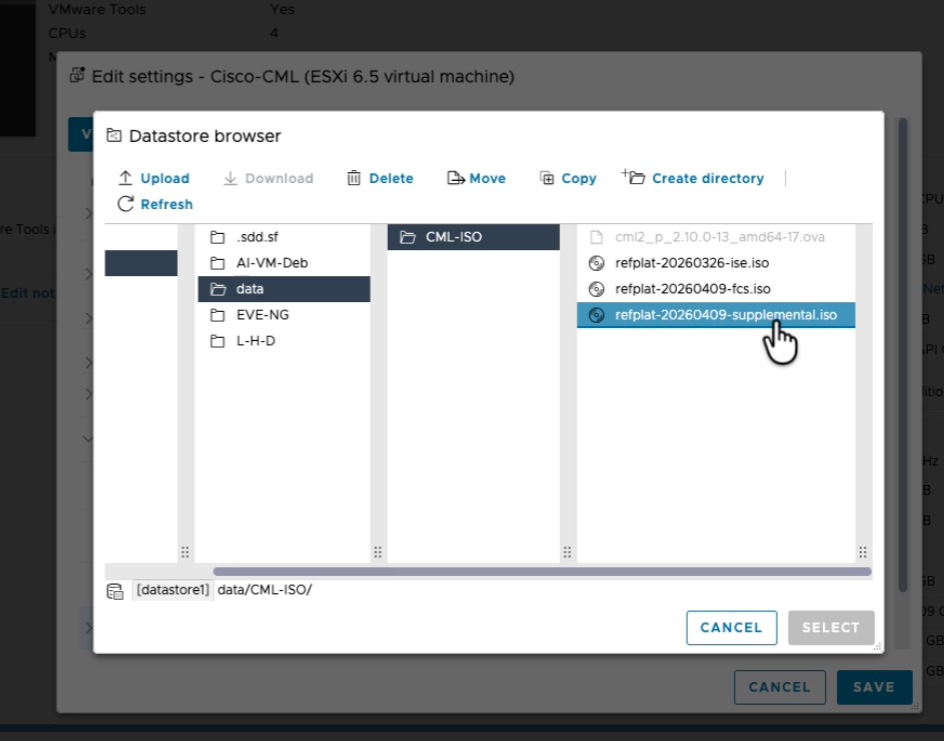Open the .sdd.sf folder
This screenshot has height=741, width=944.
click(284, 237)
